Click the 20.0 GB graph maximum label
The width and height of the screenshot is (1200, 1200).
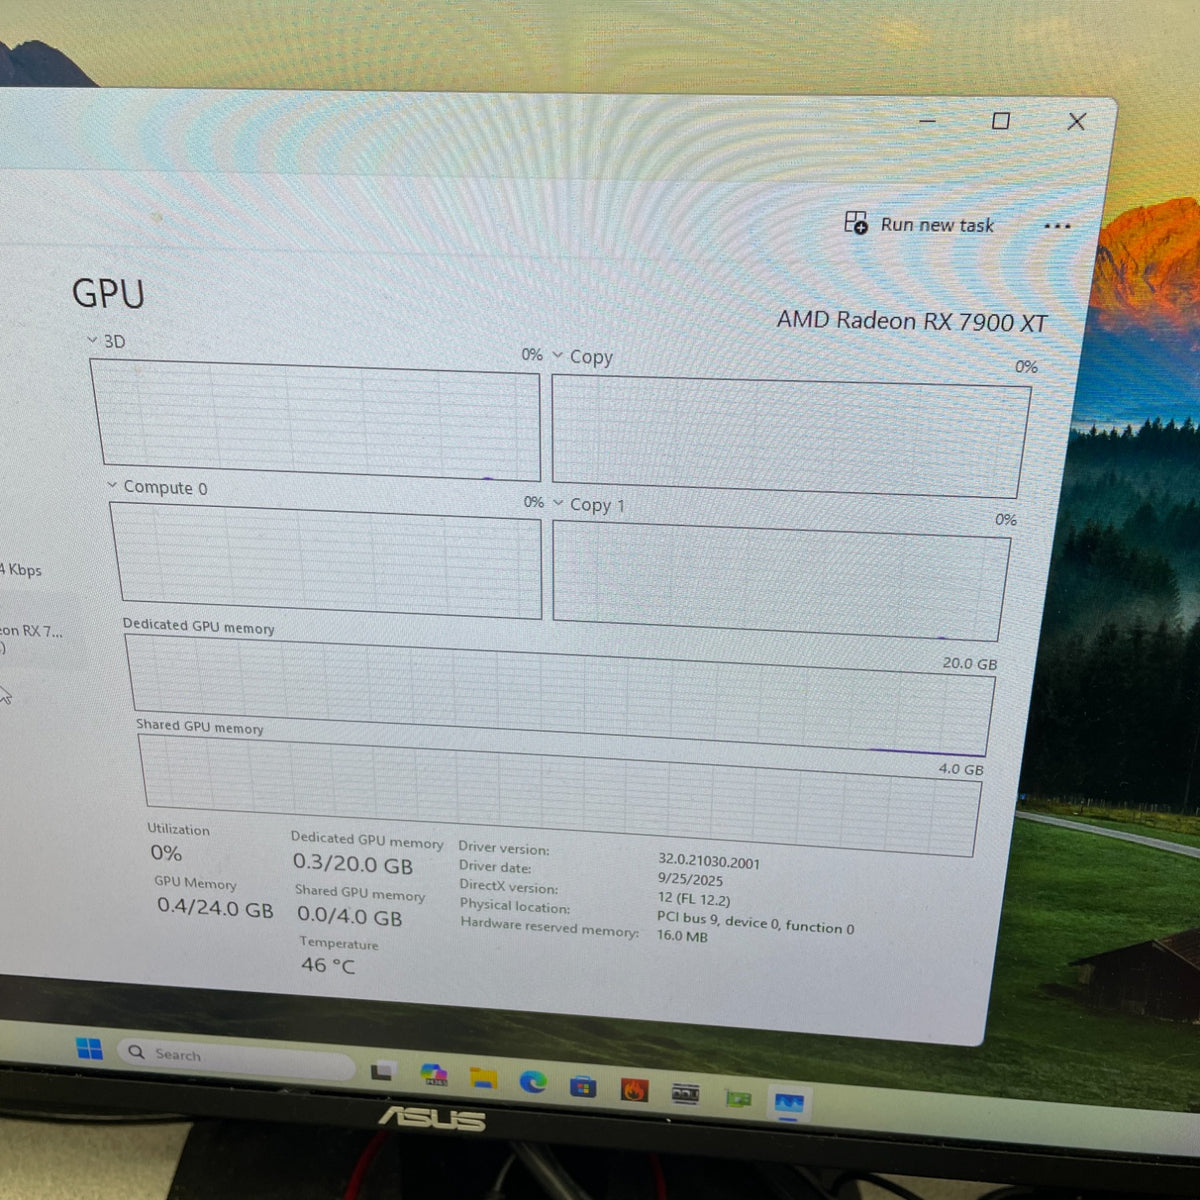pos(969,664)
